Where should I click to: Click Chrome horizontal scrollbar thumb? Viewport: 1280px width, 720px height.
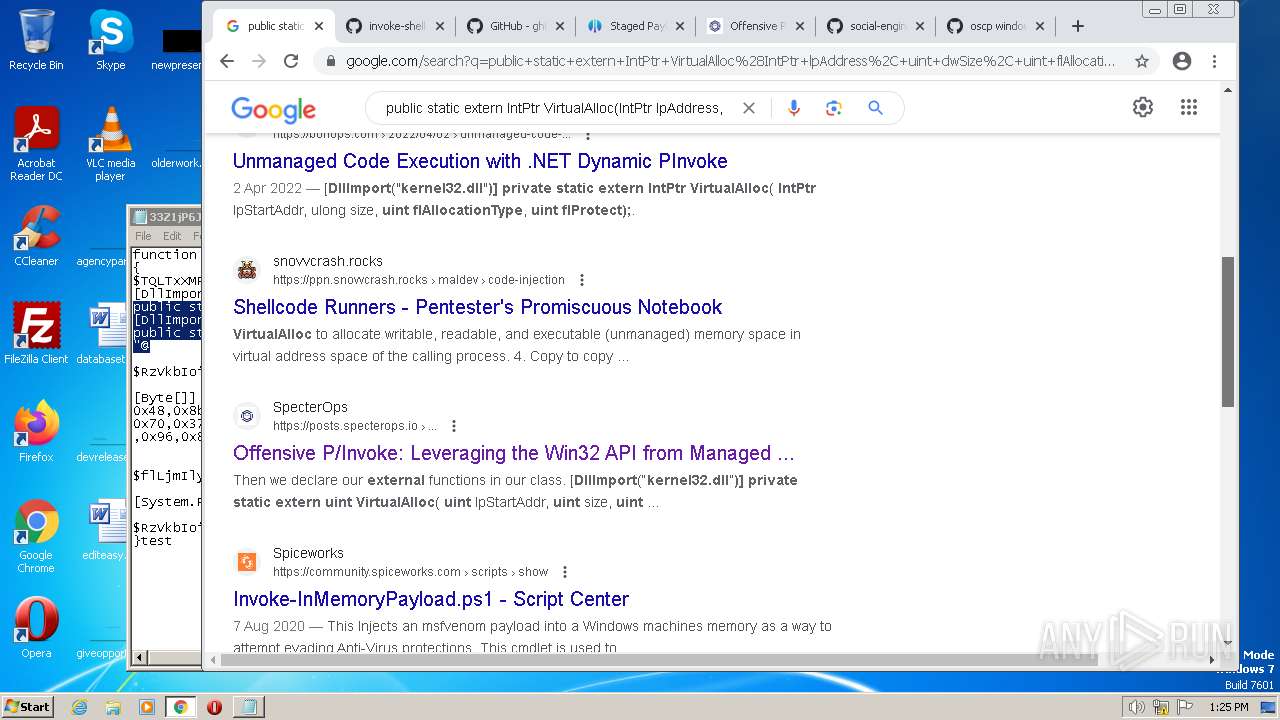[x=659, y=660]
